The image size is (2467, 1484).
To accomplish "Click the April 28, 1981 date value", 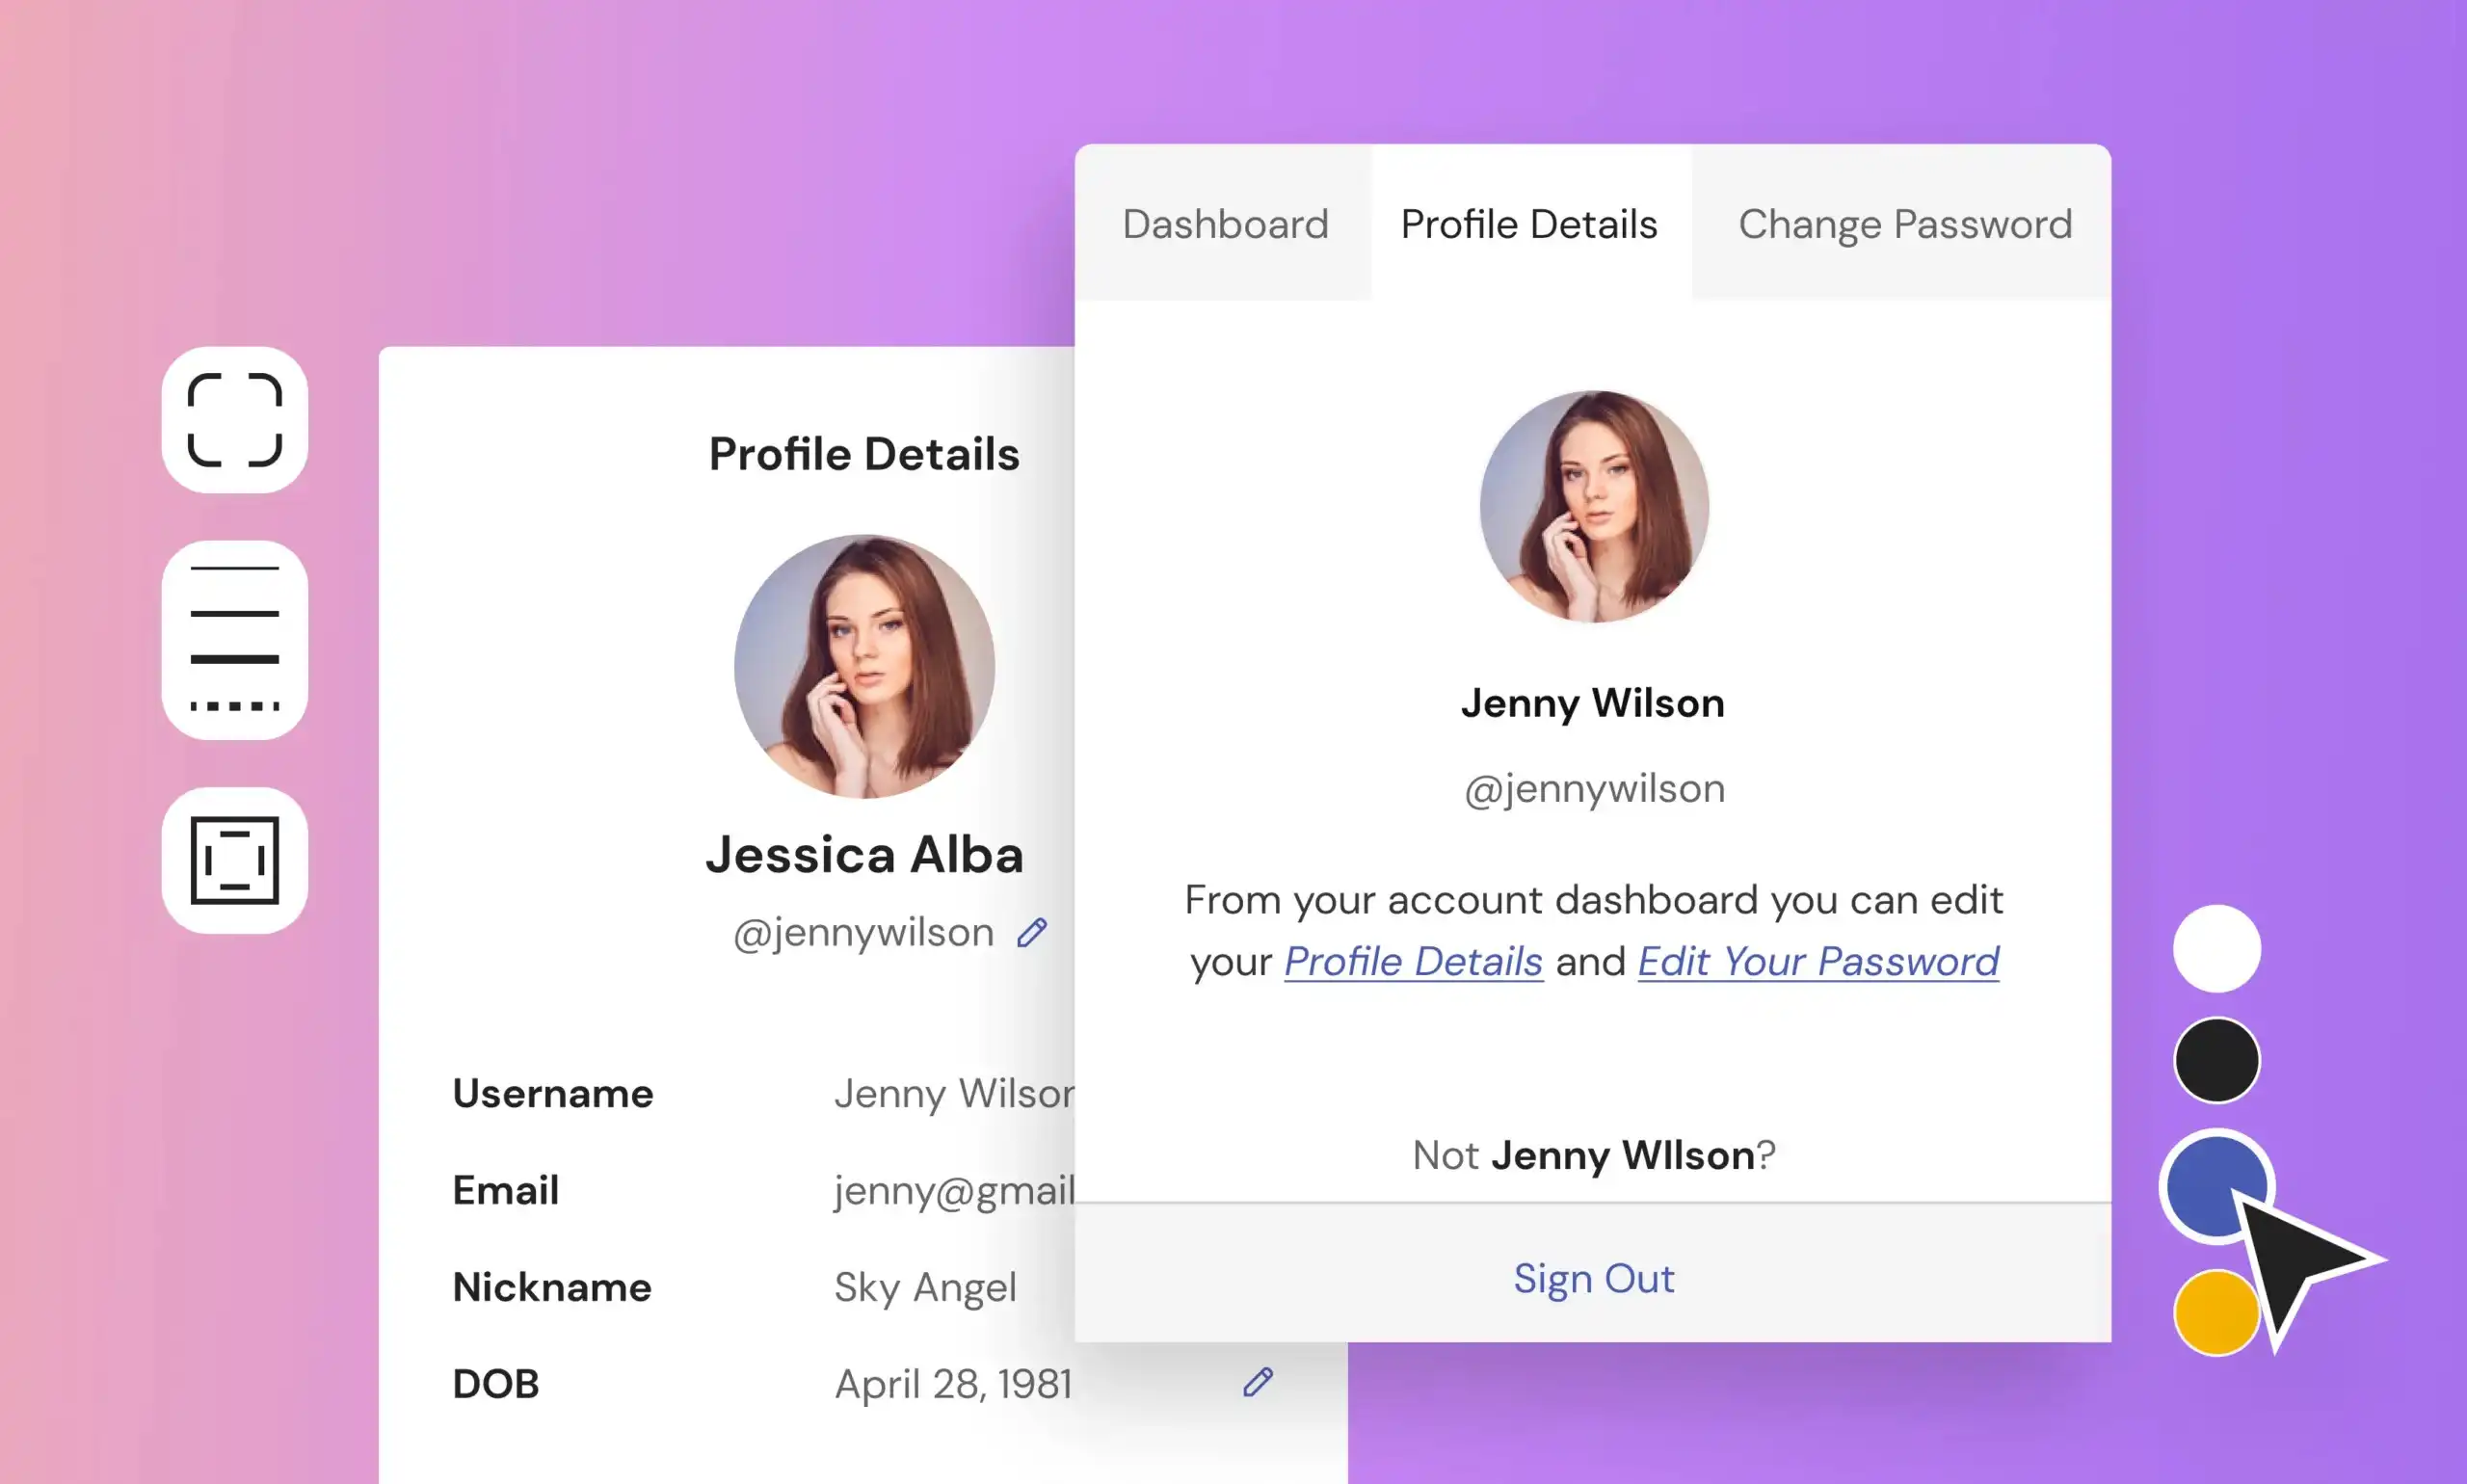I will (x=953, y=1384).
